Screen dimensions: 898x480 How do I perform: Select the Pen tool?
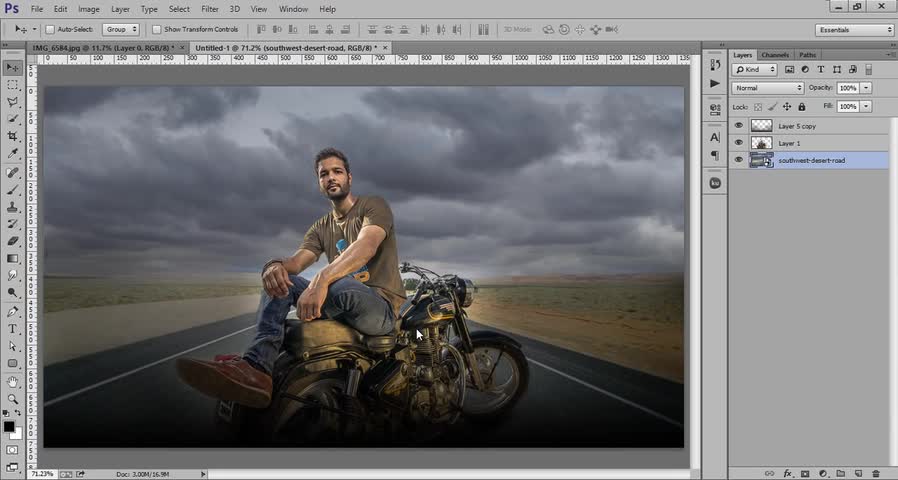tap(12, 312)
